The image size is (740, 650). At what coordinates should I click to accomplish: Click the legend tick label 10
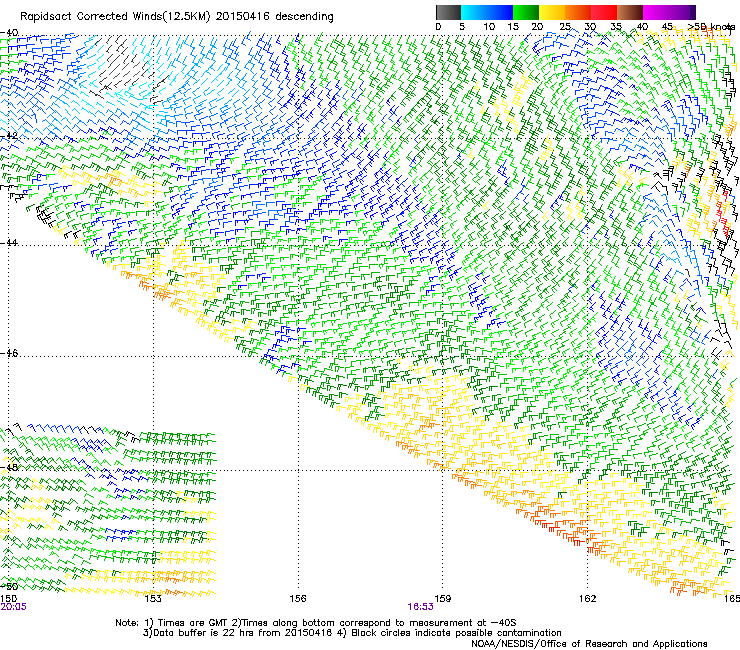[489, 27]
